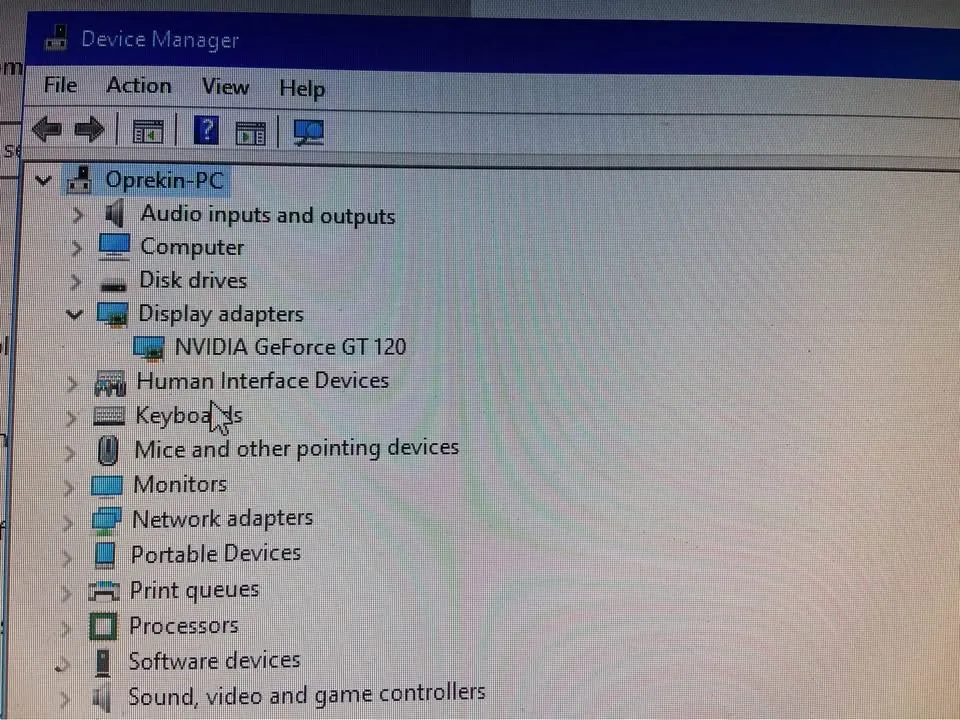Click the Device Manager title bar icon

(56, 40)
